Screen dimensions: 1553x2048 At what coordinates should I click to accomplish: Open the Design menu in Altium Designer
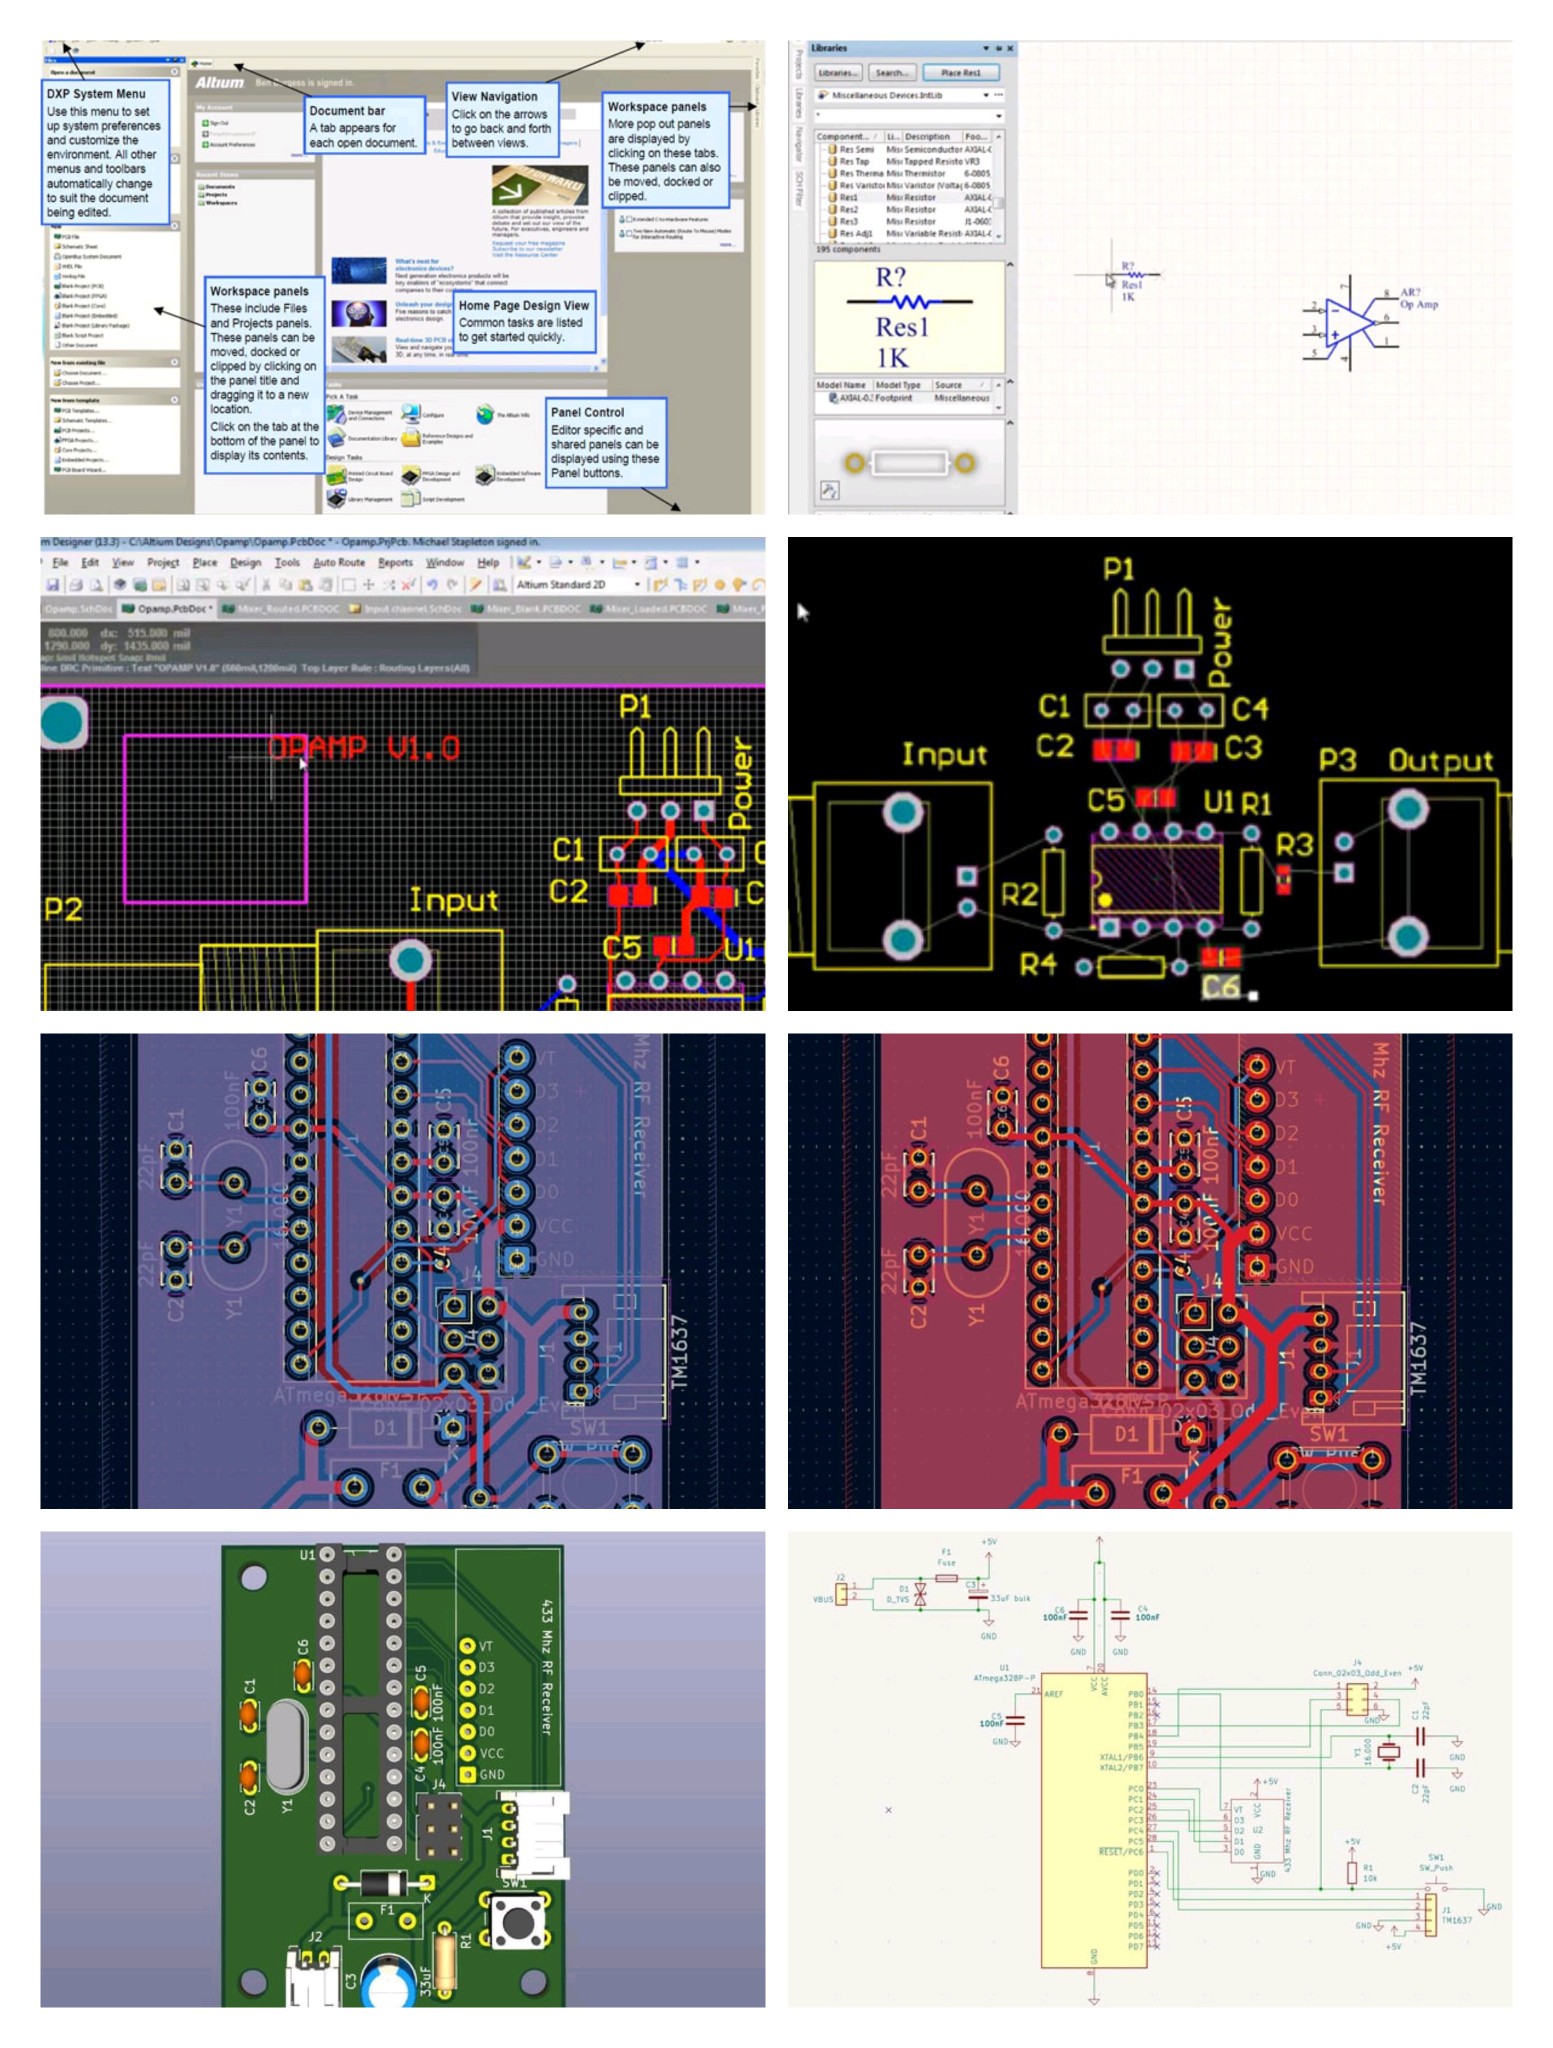pos(246,563)
